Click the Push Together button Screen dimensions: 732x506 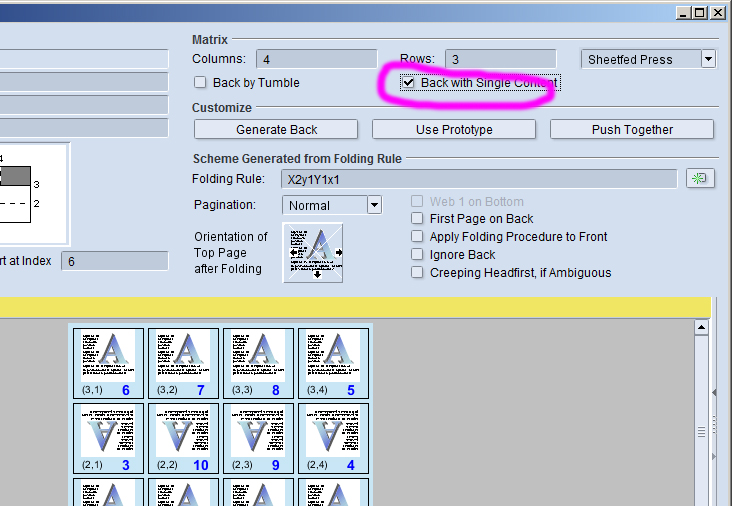coord(632,129)
